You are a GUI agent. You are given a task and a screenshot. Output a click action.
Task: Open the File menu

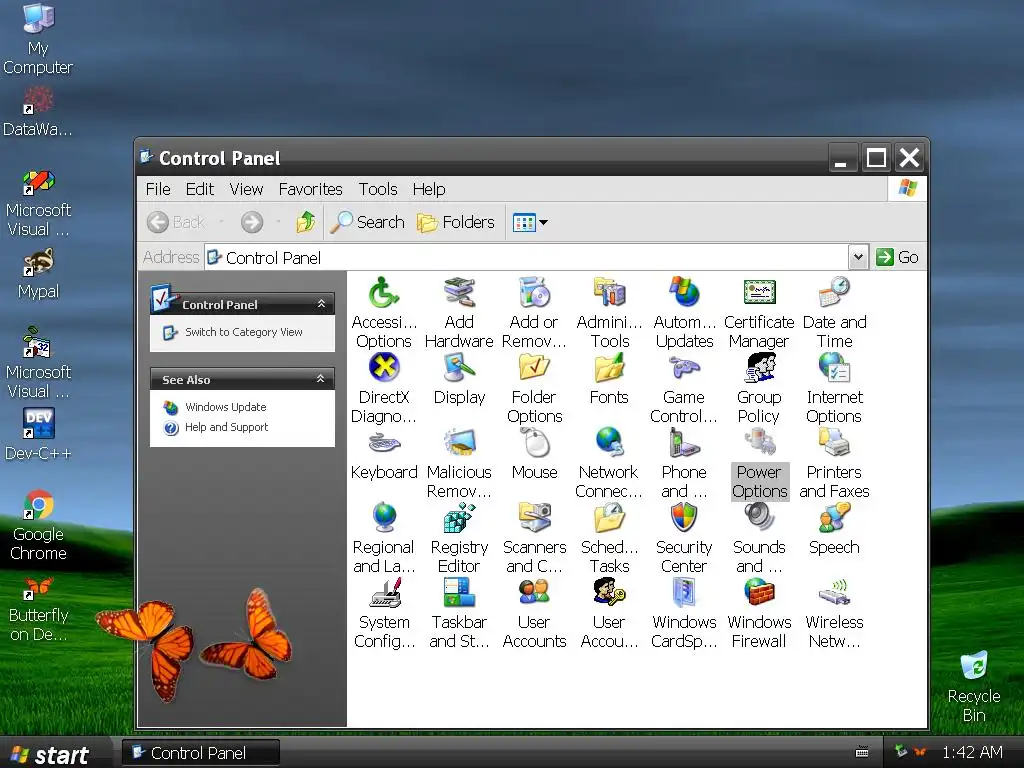tap(157, 189)
